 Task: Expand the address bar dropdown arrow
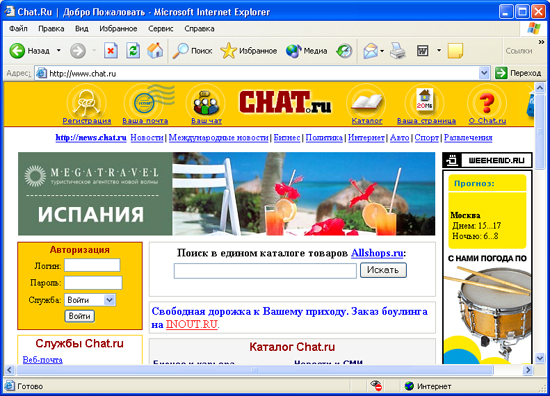484,73
